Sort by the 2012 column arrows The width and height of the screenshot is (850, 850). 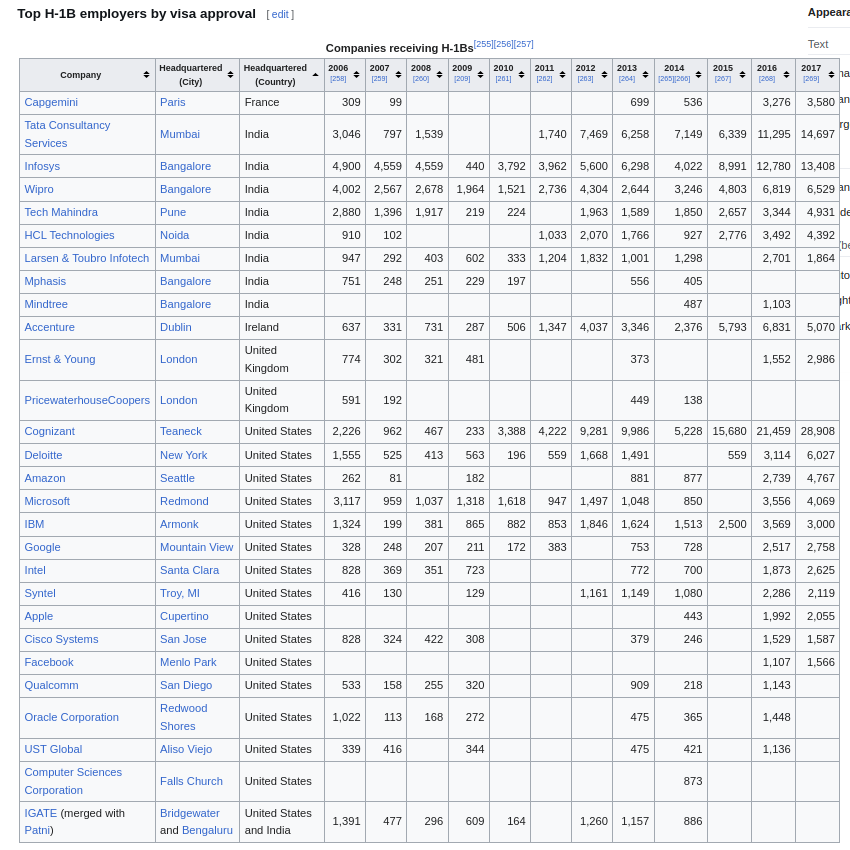click(x=604, y=75)
